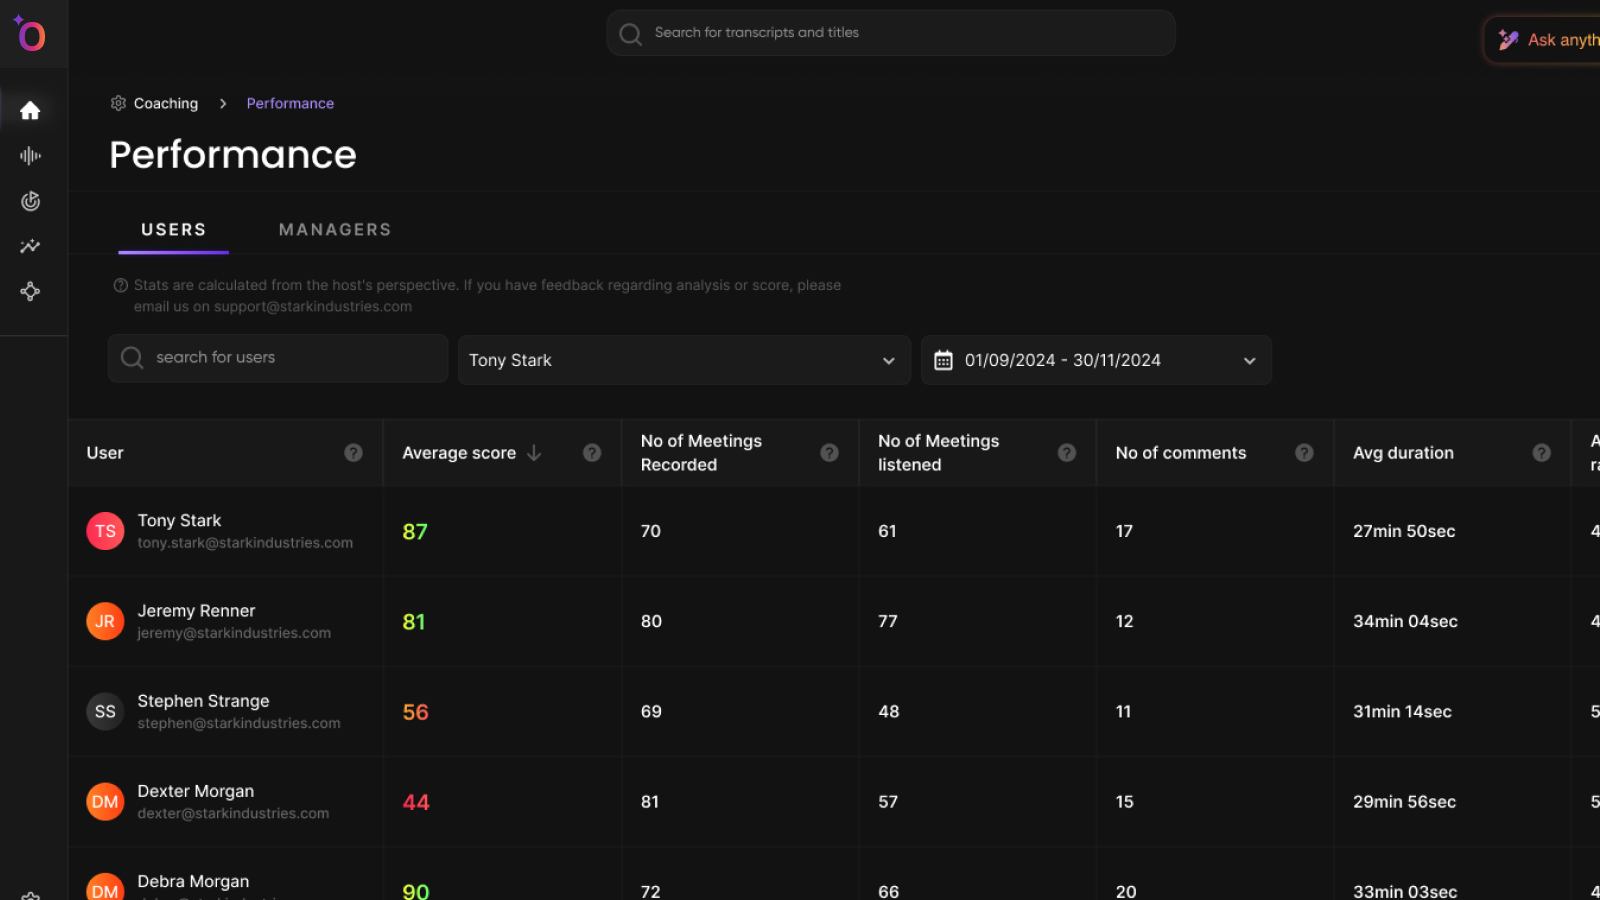1600x900 pixels.
Task: Click the home icon in sidebar
Action: point(30,111)
